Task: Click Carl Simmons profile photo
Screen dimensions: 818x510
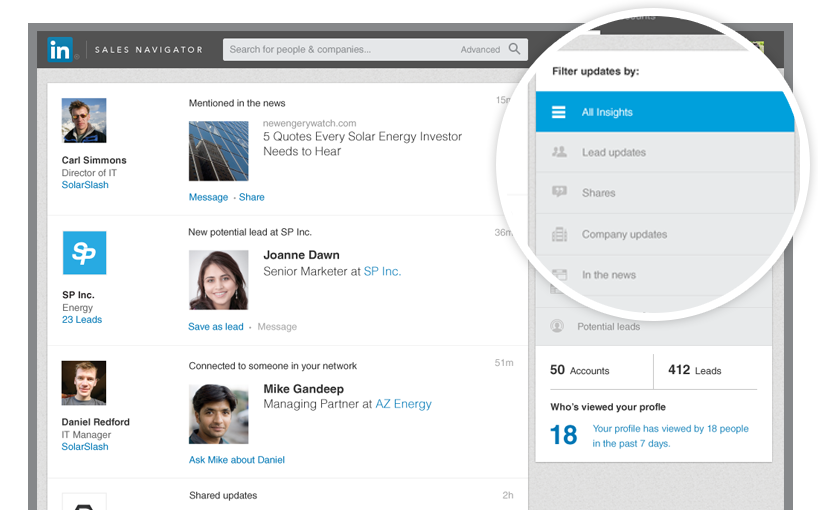Action: [84, 120]
